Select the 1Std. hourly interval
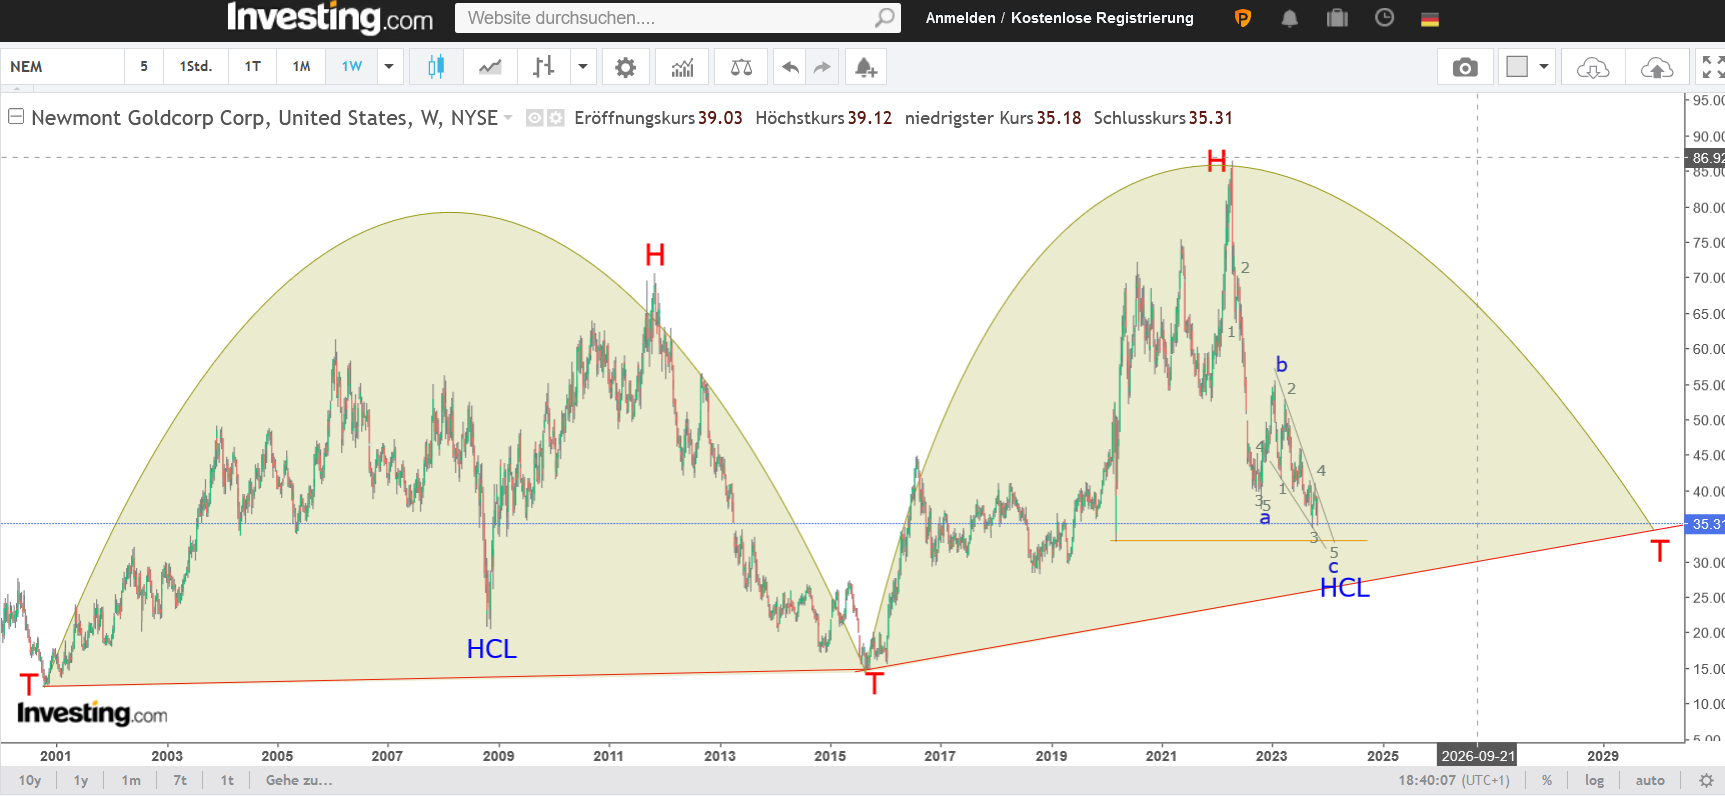 [x=196, y=67]
